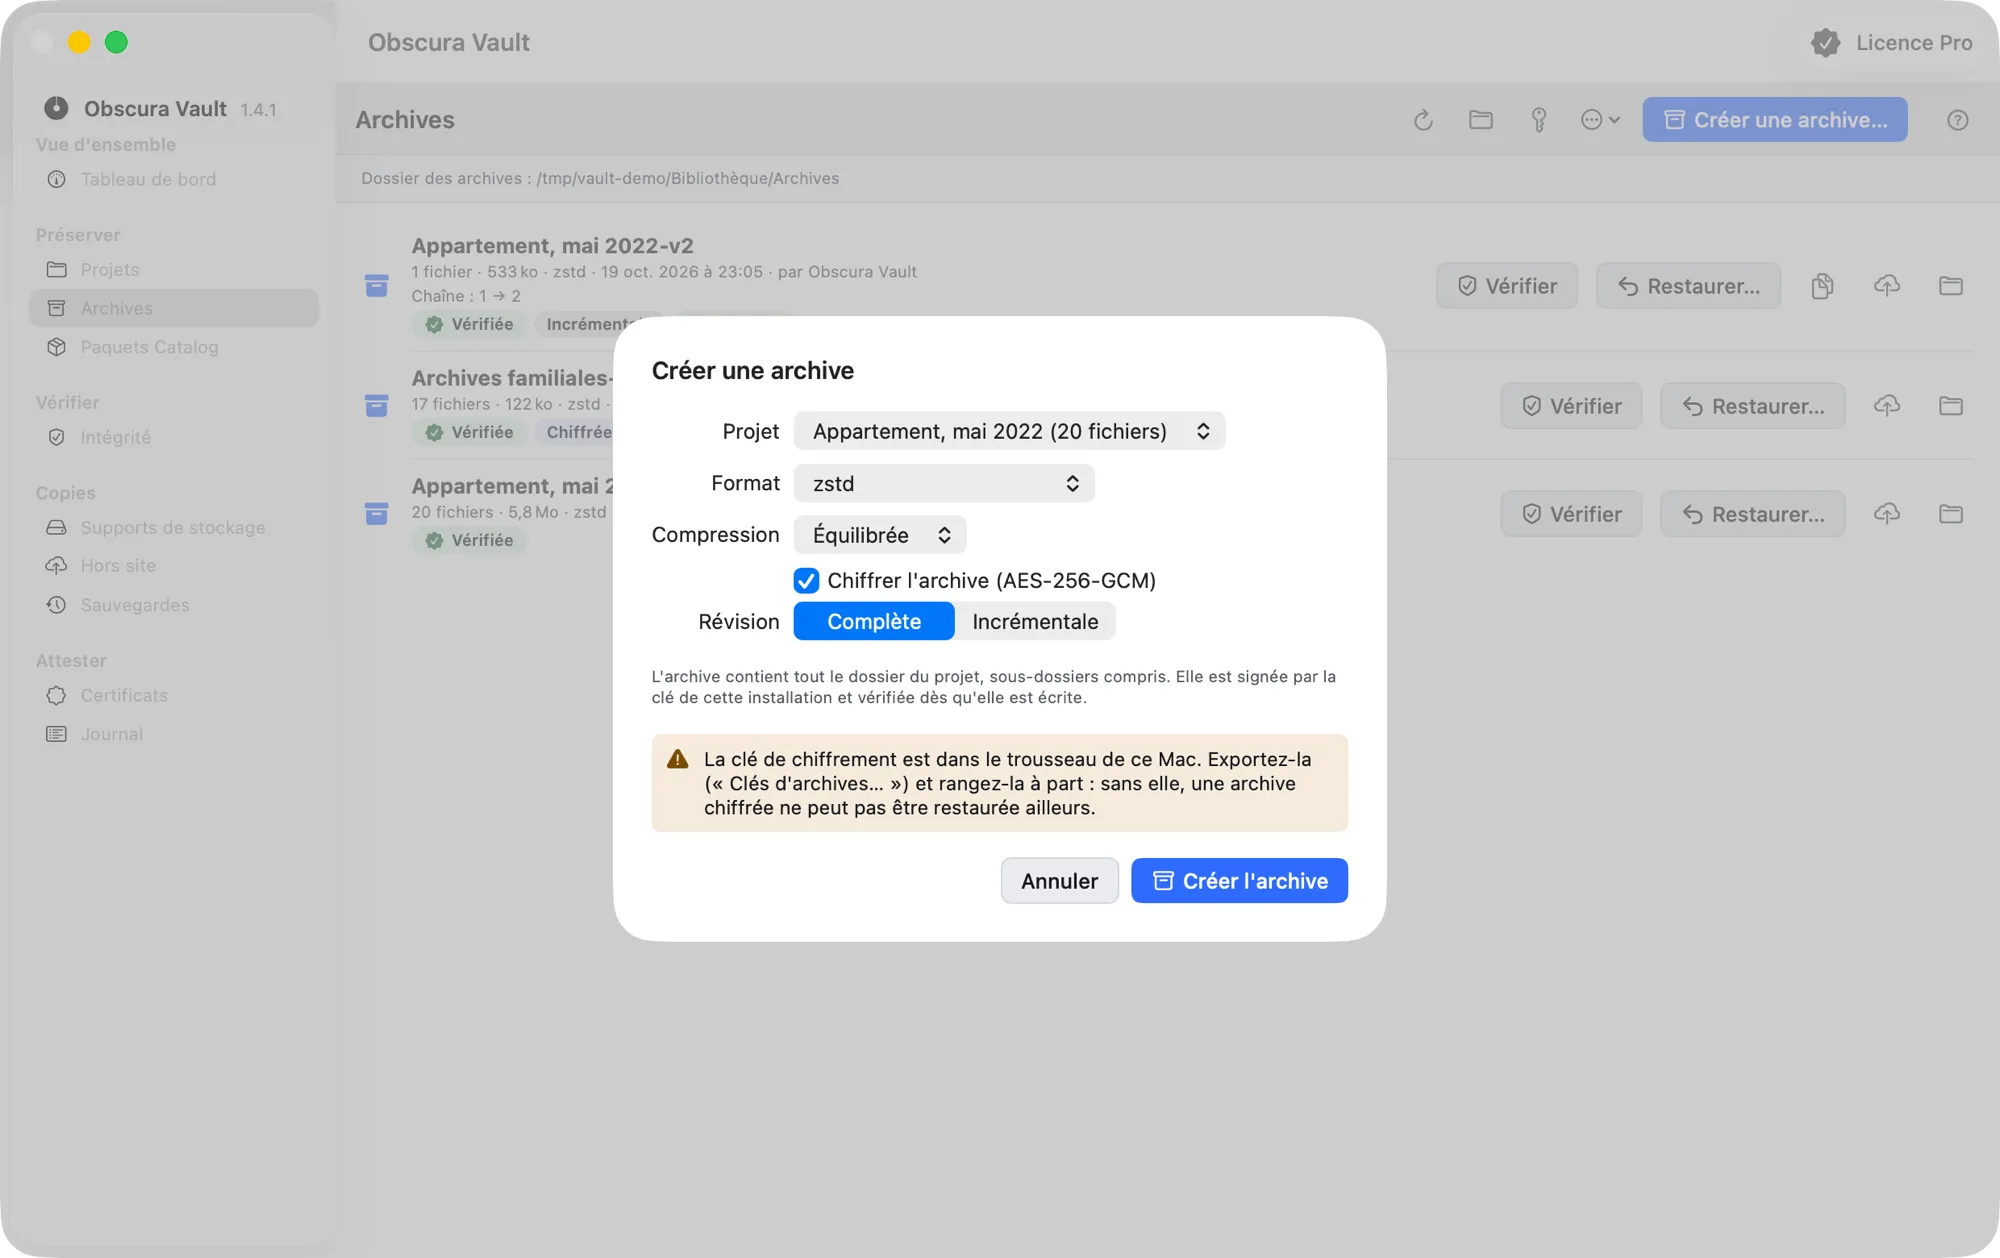Show Appartement, mai 2022-v2 in folder
2000x1258 pixels.
[x=1951, y=286]
